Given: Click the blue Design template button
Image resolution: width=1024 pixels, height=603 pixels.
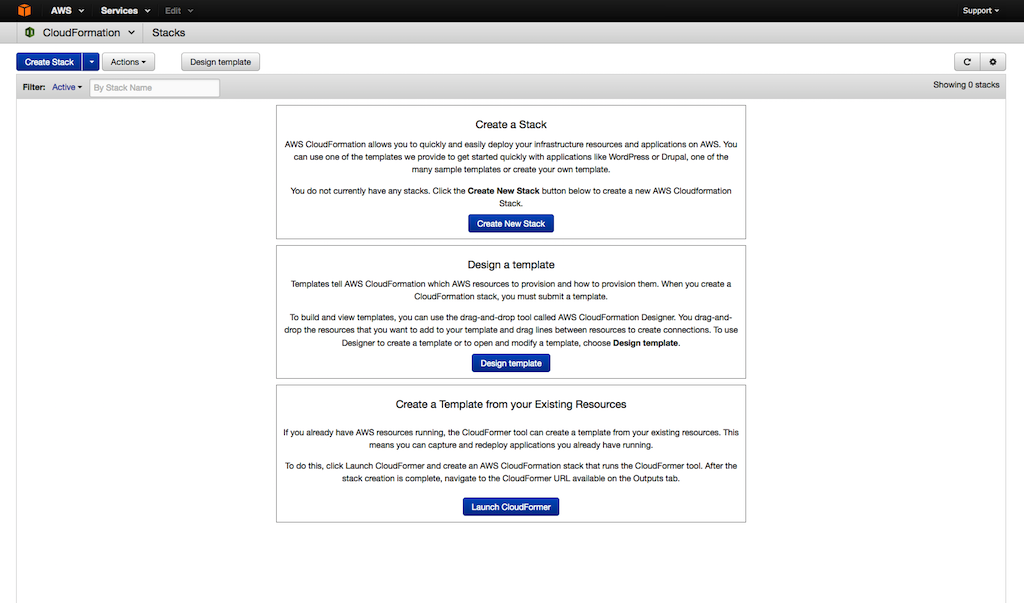Looking at the screenshot, I should pyautogui.click(x=511, y=363).
